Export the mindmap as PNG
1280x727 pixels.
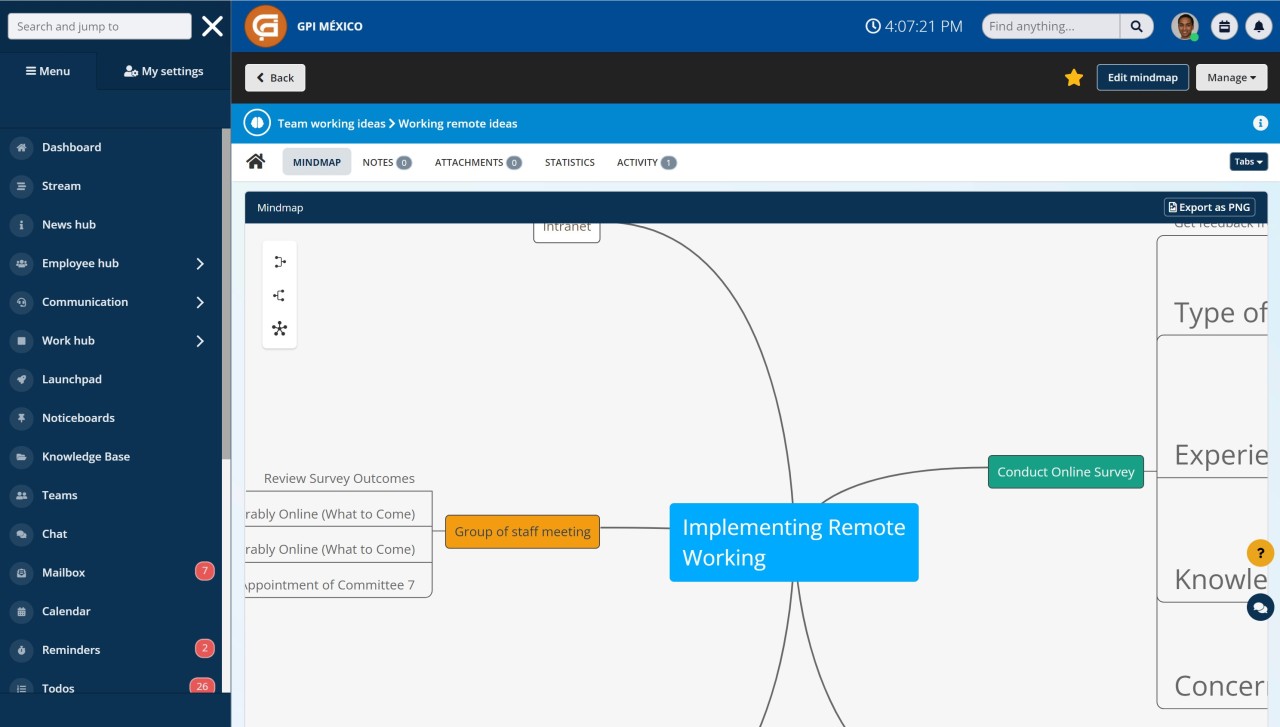[1209, 206]
